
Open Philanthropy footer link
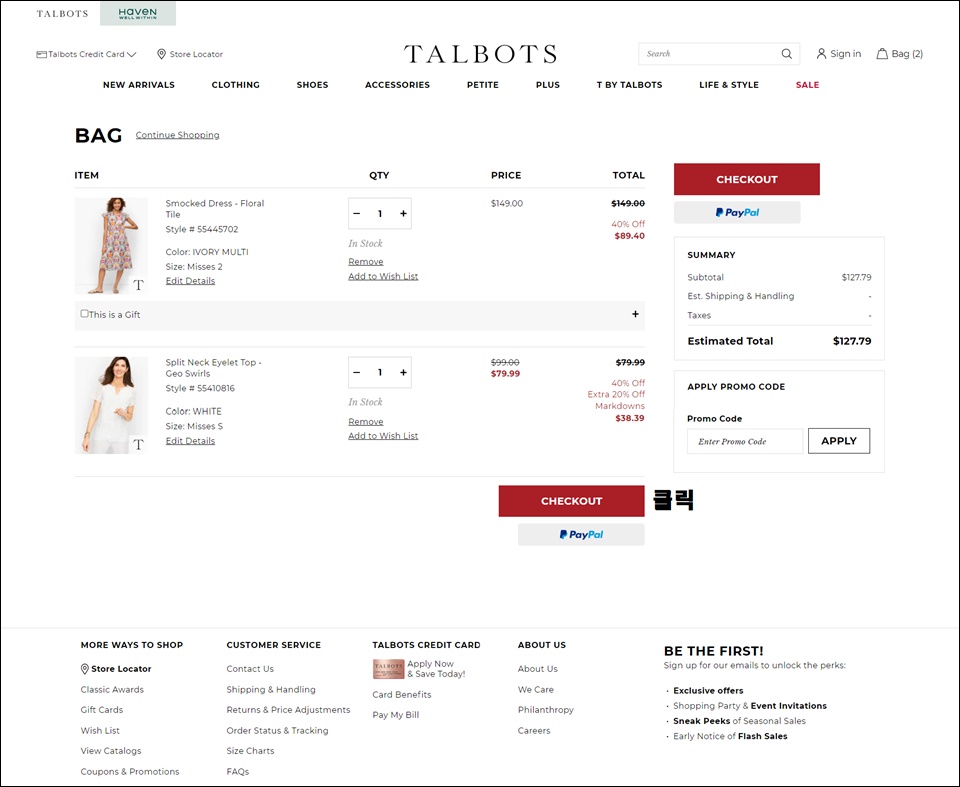[x=546, y=710]
